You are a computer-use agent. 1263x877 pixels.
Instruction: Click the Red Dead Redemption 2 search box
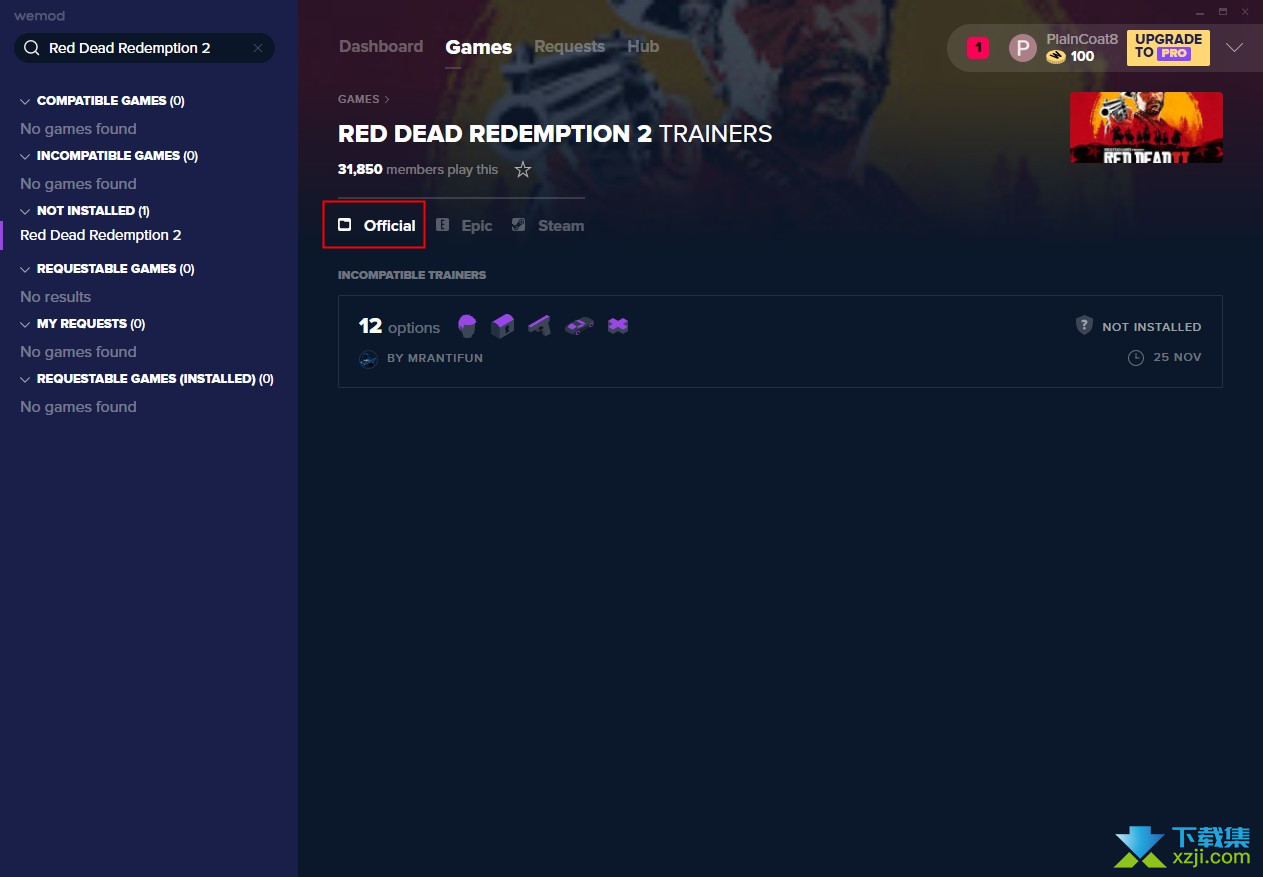click(x=144, y=48)
